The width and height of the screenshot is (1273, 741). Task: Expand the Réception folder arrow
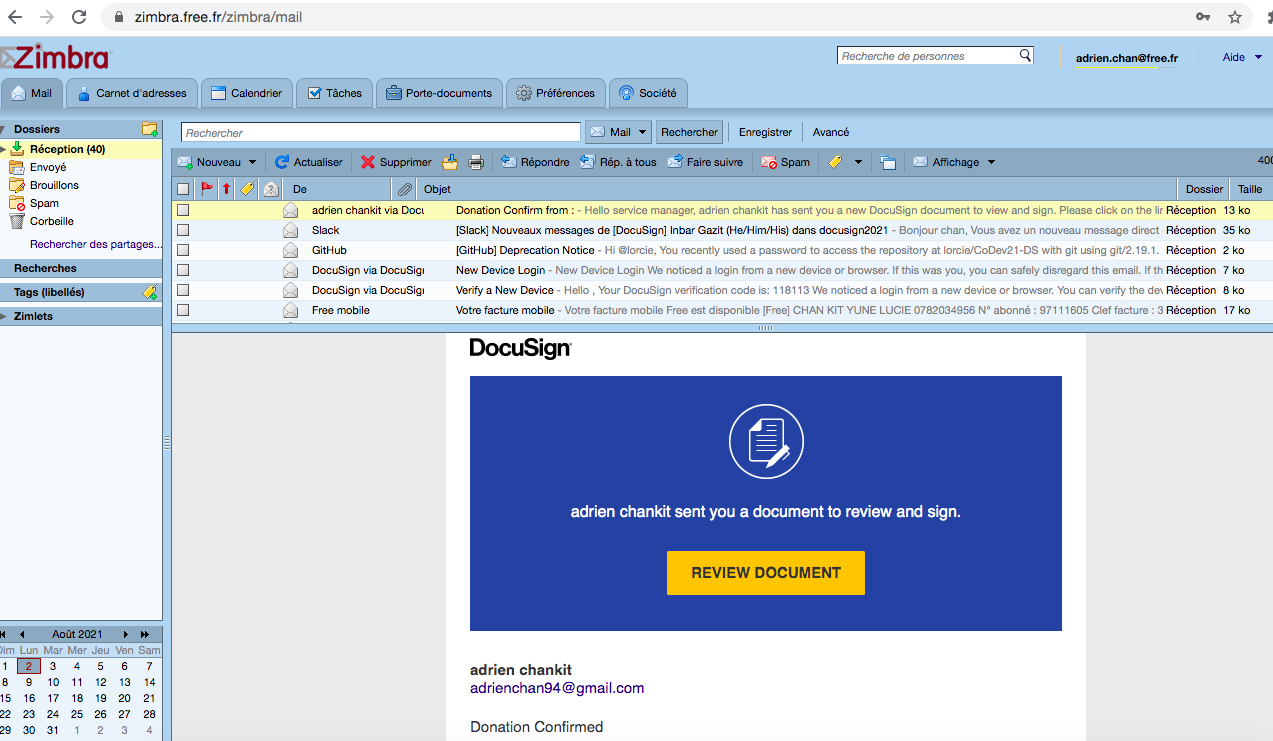point(3,149)
